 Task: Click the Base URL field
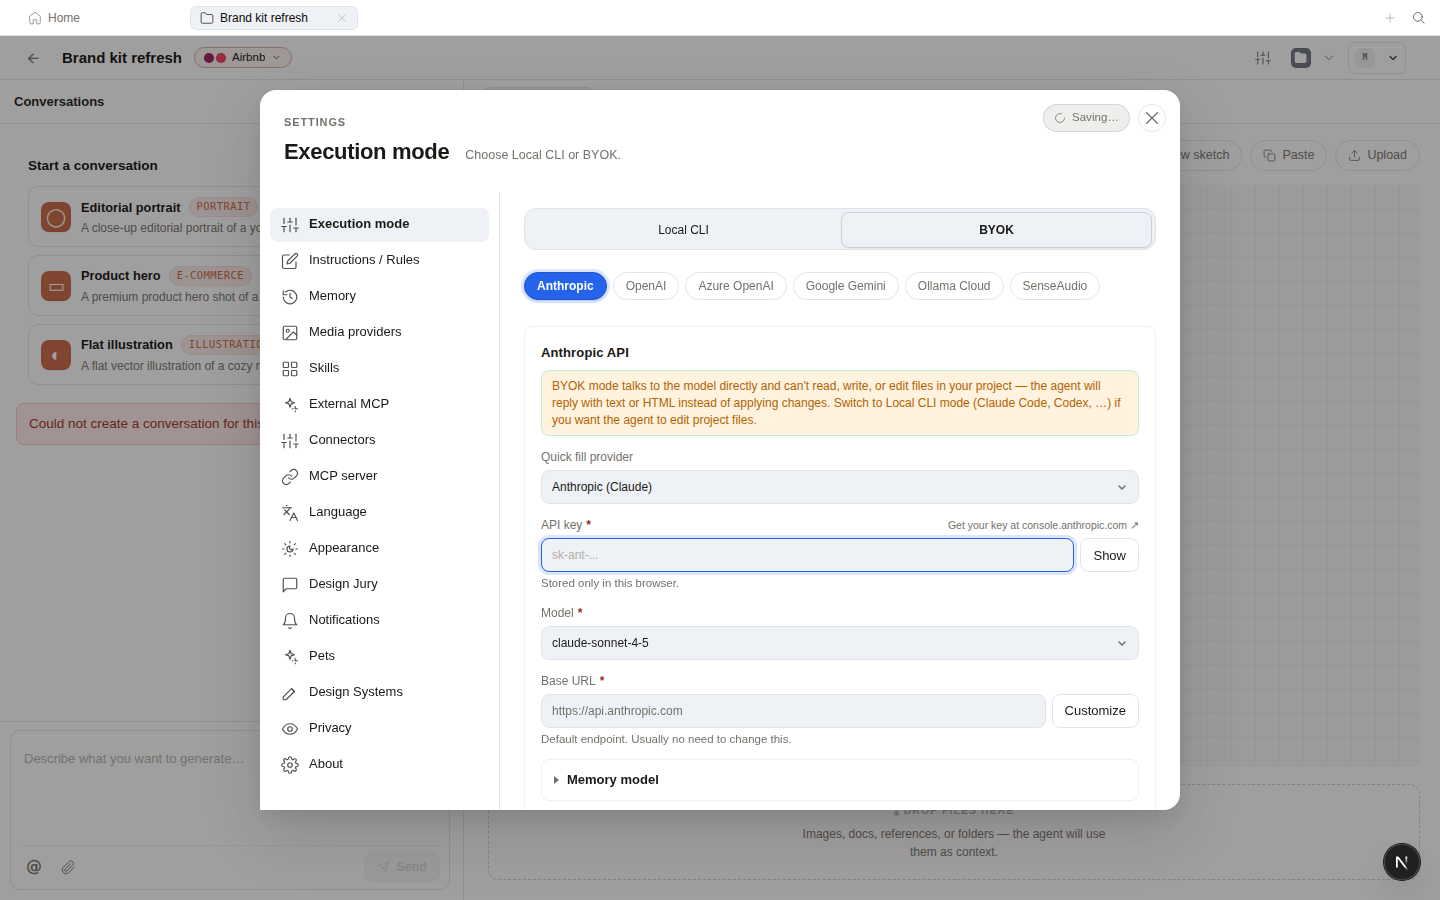click(x=793, y=711)
